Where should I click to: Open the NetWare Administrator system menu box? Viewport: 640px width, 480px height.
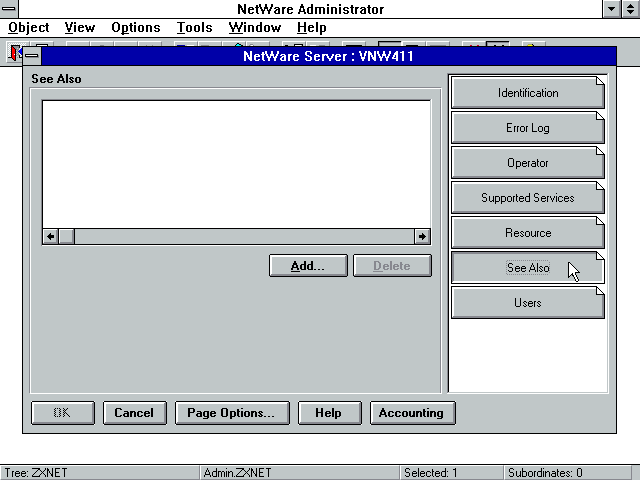tap(9, 9)
